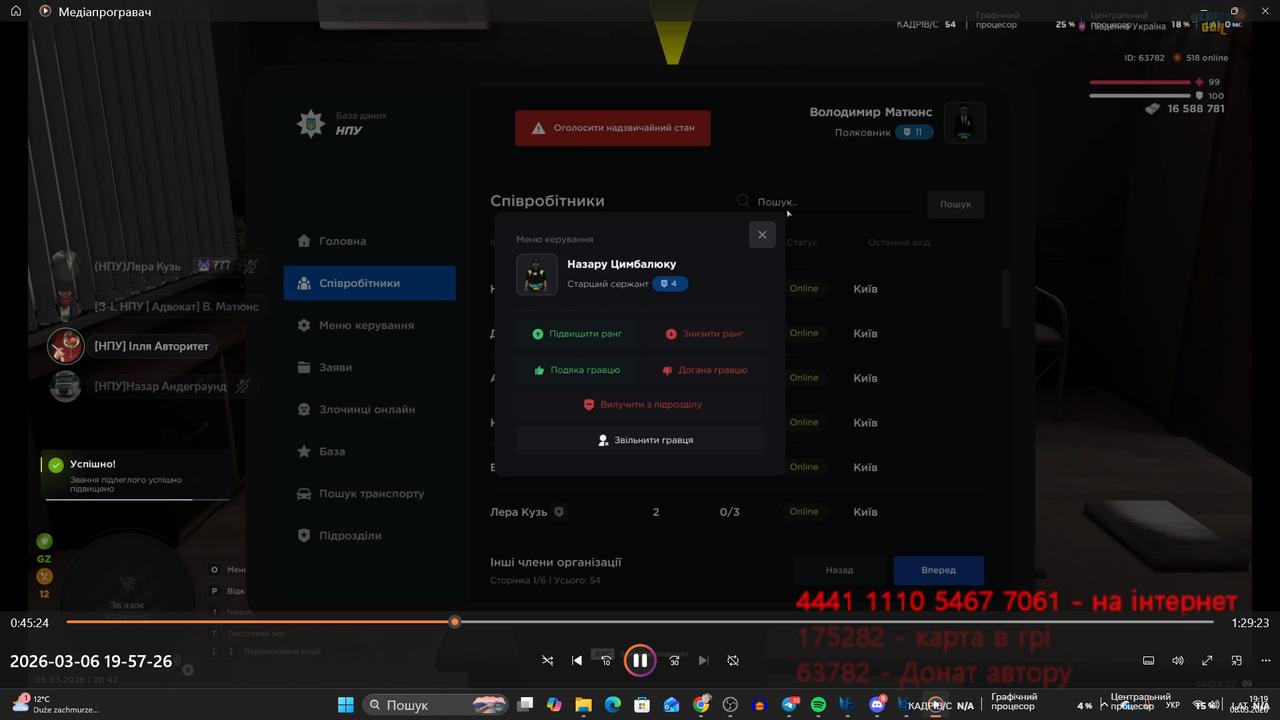1280x720 pixels.
Task: Click Вилучити з підрозділу
Action: tap(641, 405)
